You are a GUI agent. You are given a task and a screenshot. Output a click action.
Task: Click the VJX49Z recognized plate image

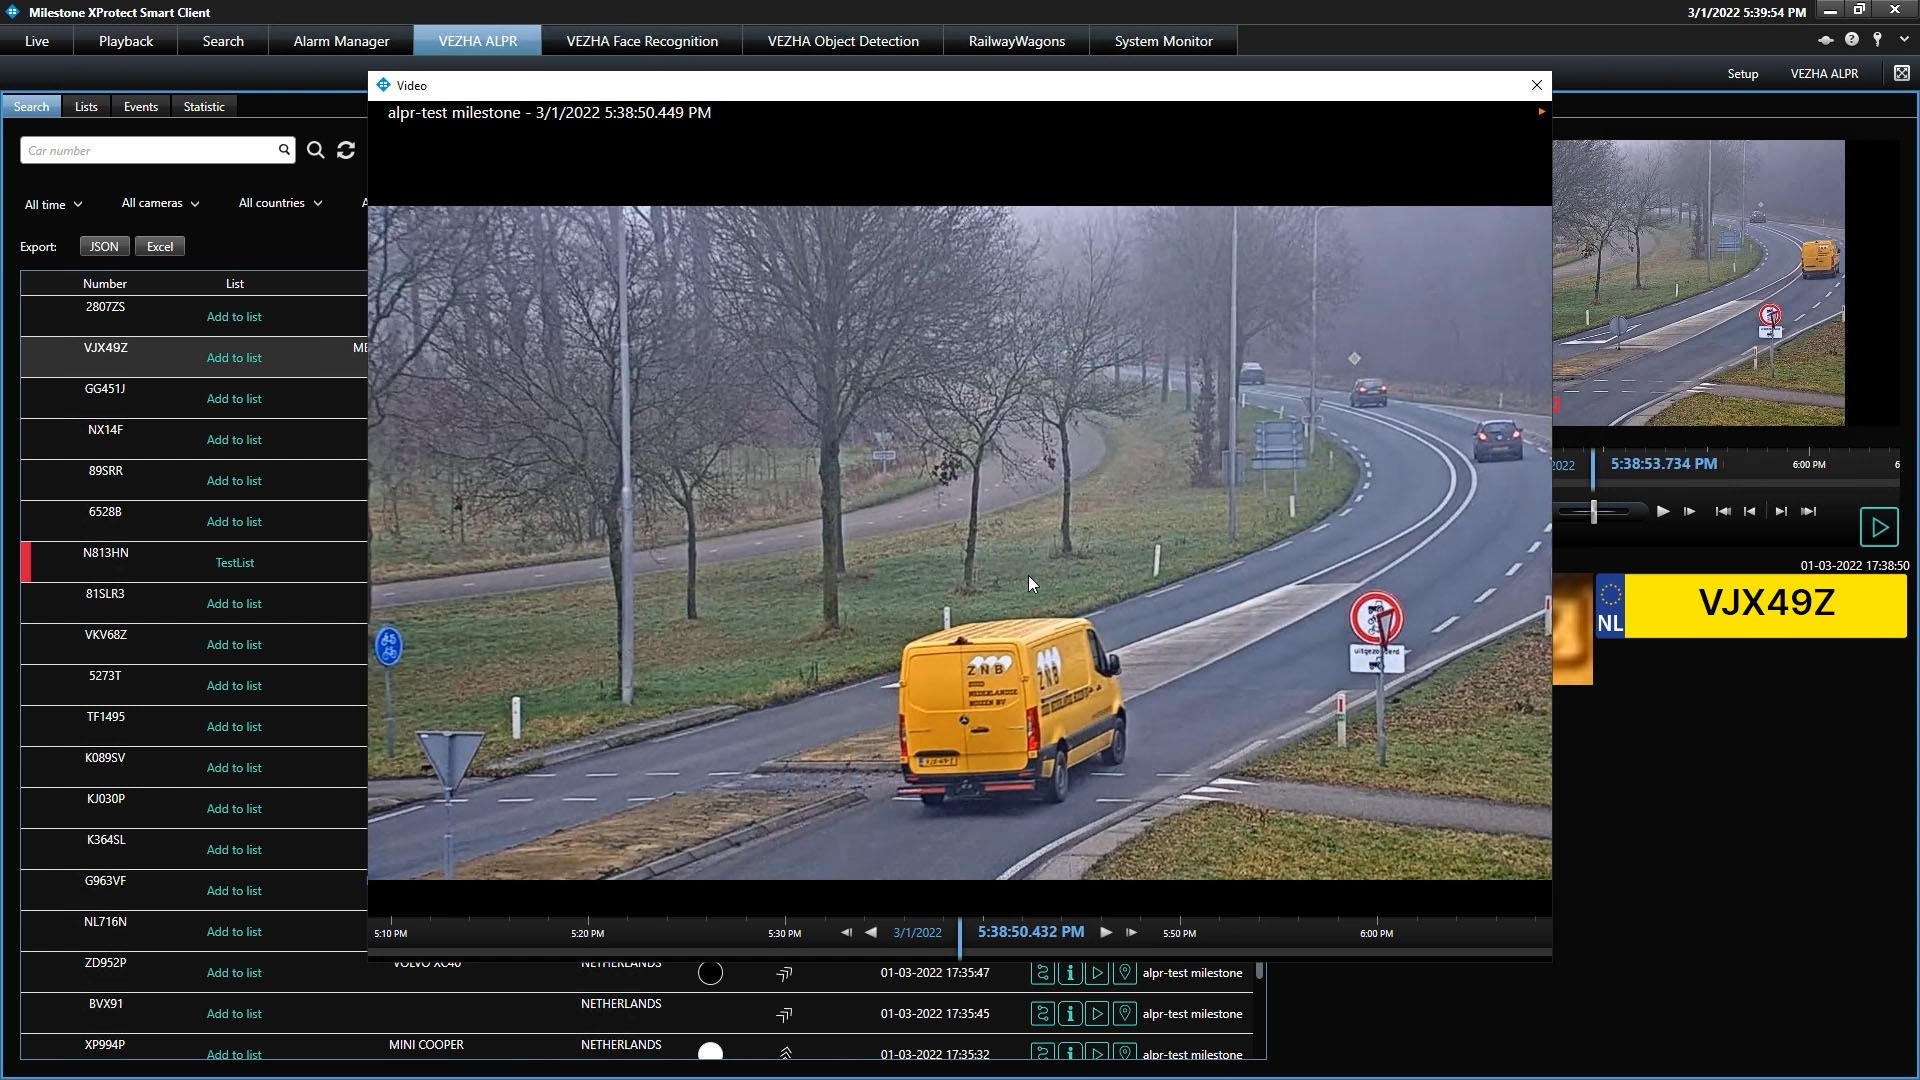click(x=1750, y=606)
